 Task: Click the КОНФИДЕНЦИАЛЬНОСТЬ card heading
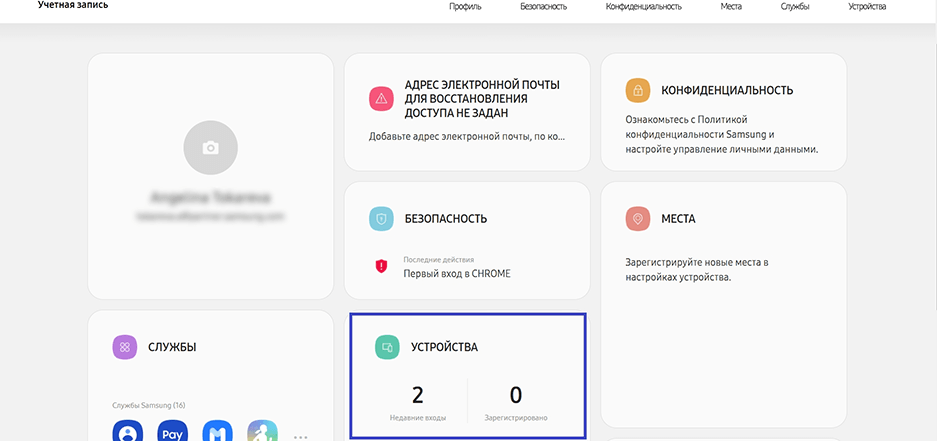coord(727,90)
